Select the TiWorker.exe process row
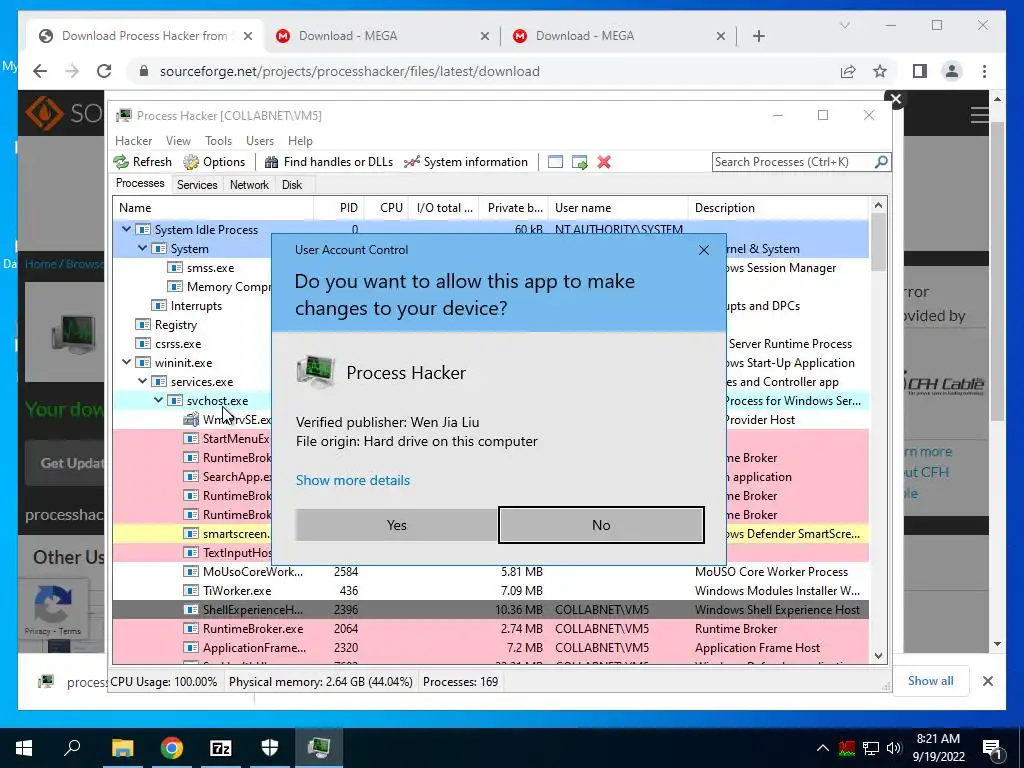Screen dimensions: 1024x768 pyautogui.click(x=490, y=590)
